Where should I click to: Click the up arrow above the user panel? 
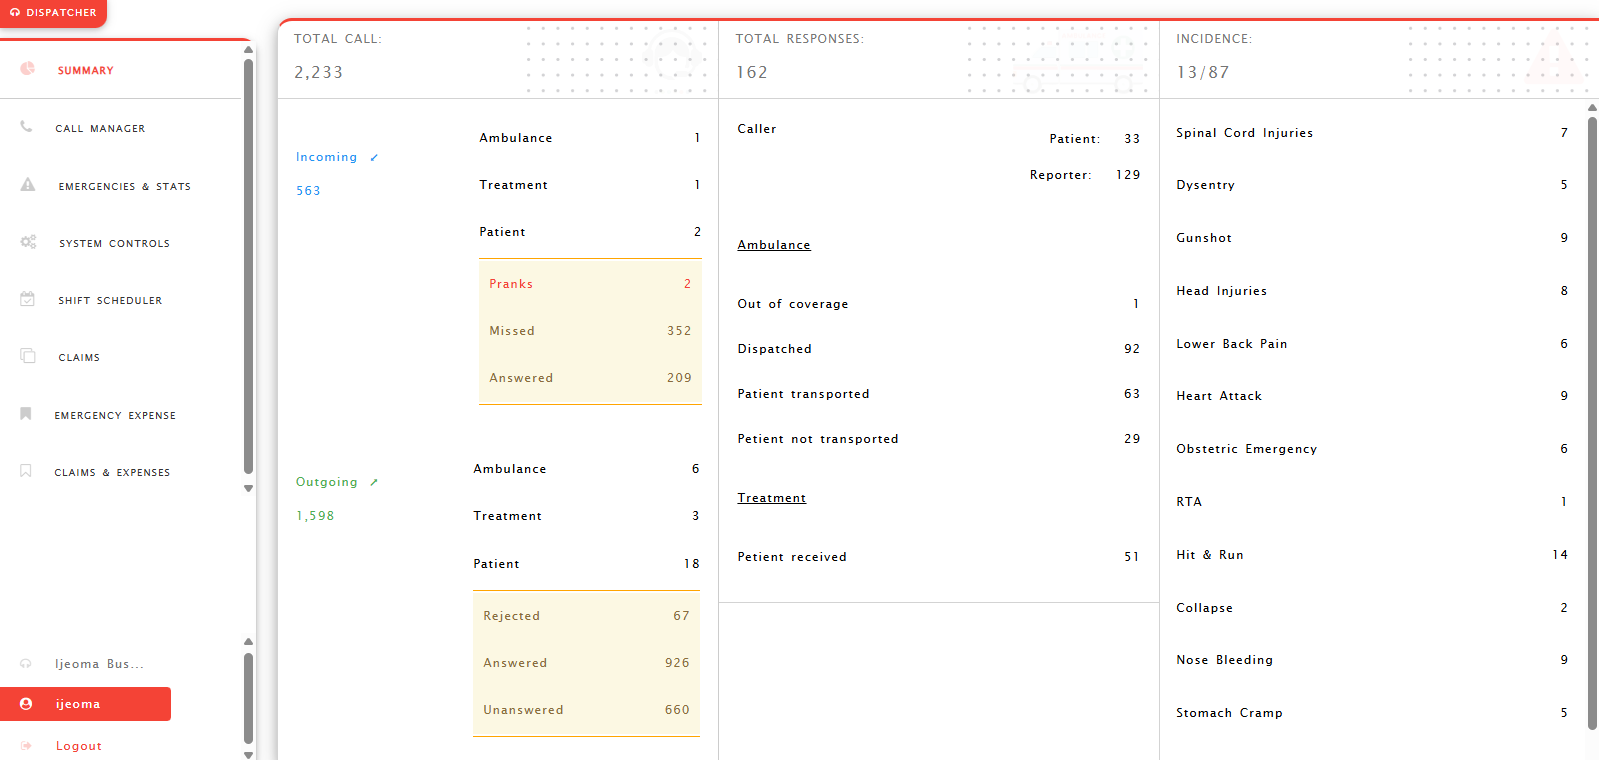(x=248, y=642)
